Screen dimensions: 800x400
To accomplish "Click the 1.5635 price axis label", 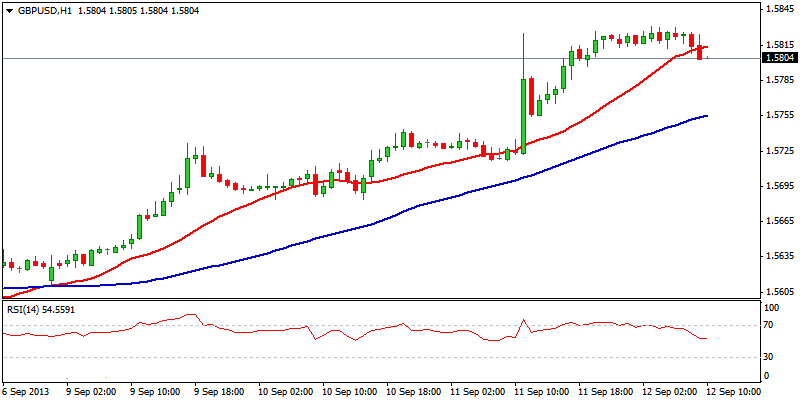I will 781,257.
